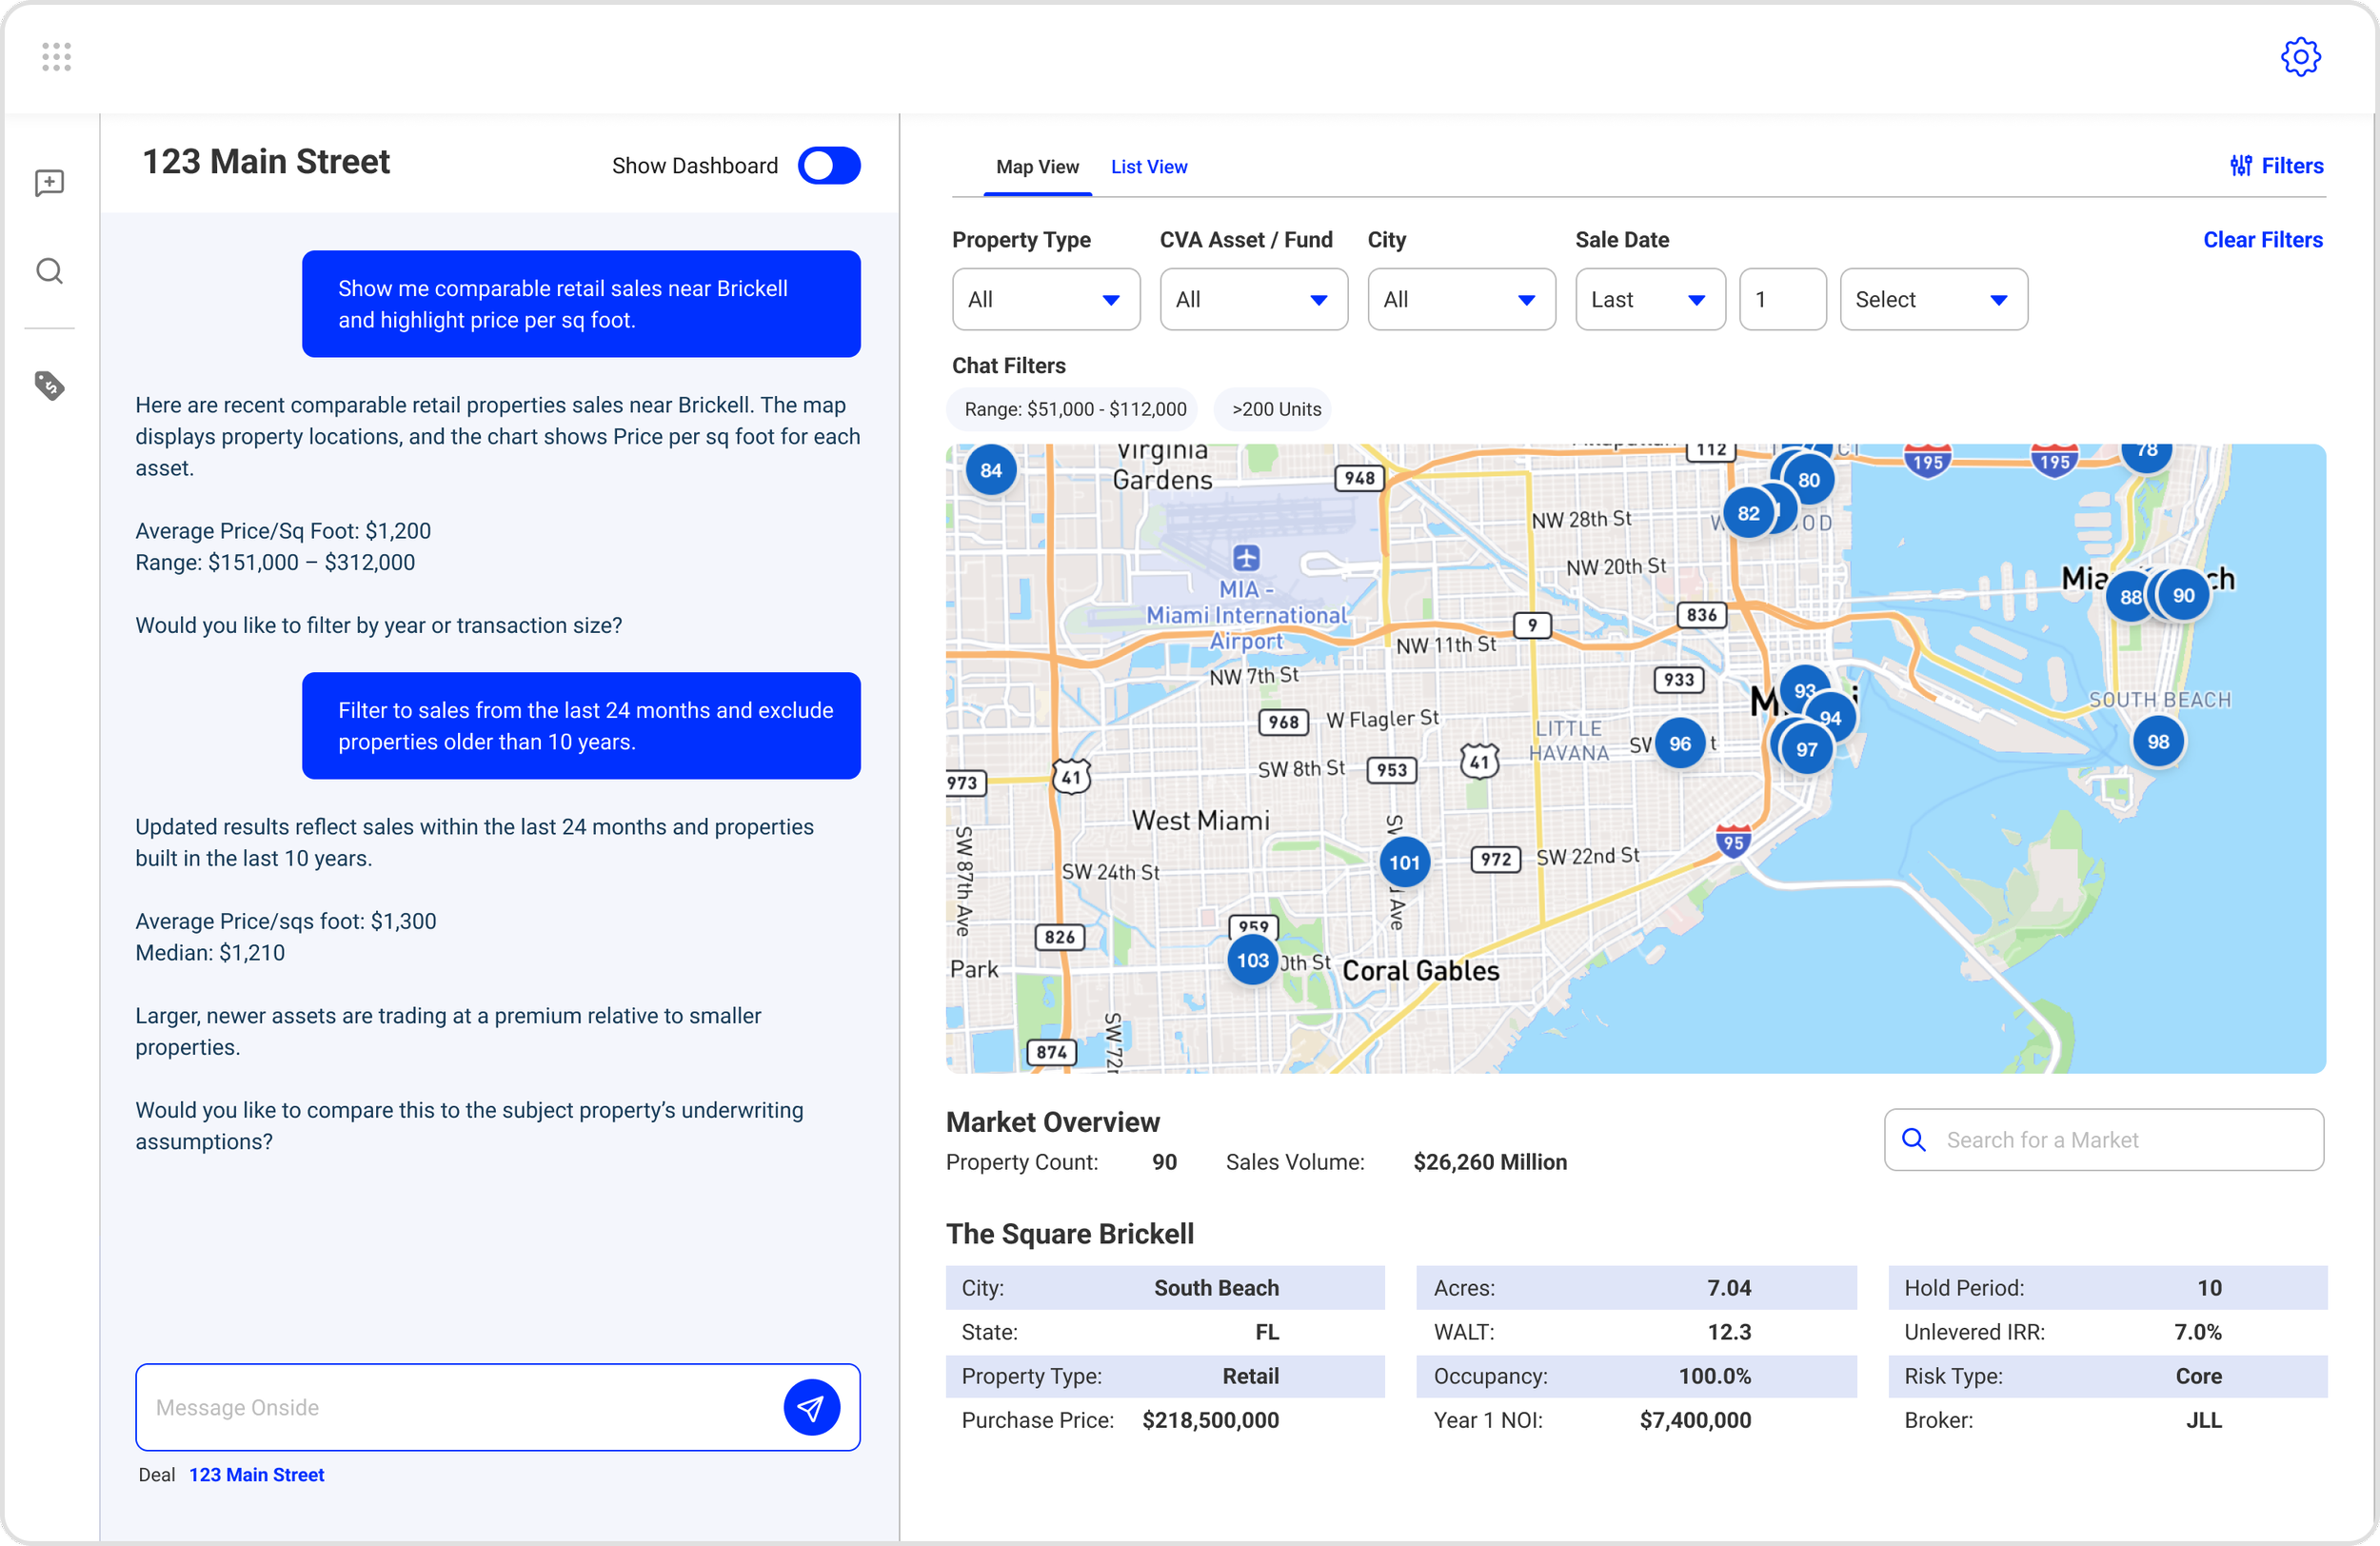2380x1546 pixels.
Task: Switch to the List View tab
Action: [1148, 167]
